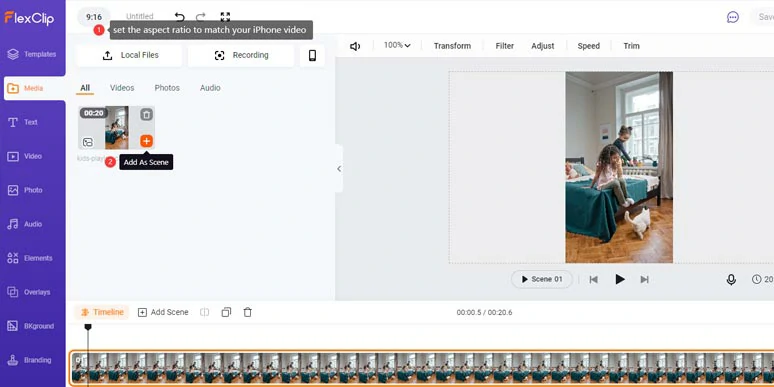Screen dimensions: 774x387
Task: Click the orange Add As Scene plus button
Action: [x=146, y=141]
